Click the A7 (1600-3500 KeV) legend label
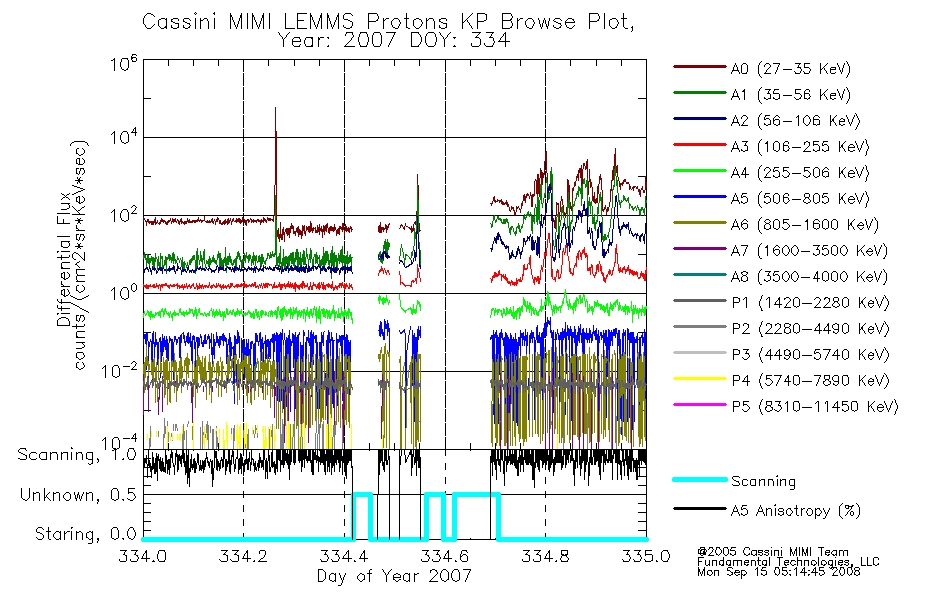Viewport: 950px width, 600px height. tap(809, 251)
